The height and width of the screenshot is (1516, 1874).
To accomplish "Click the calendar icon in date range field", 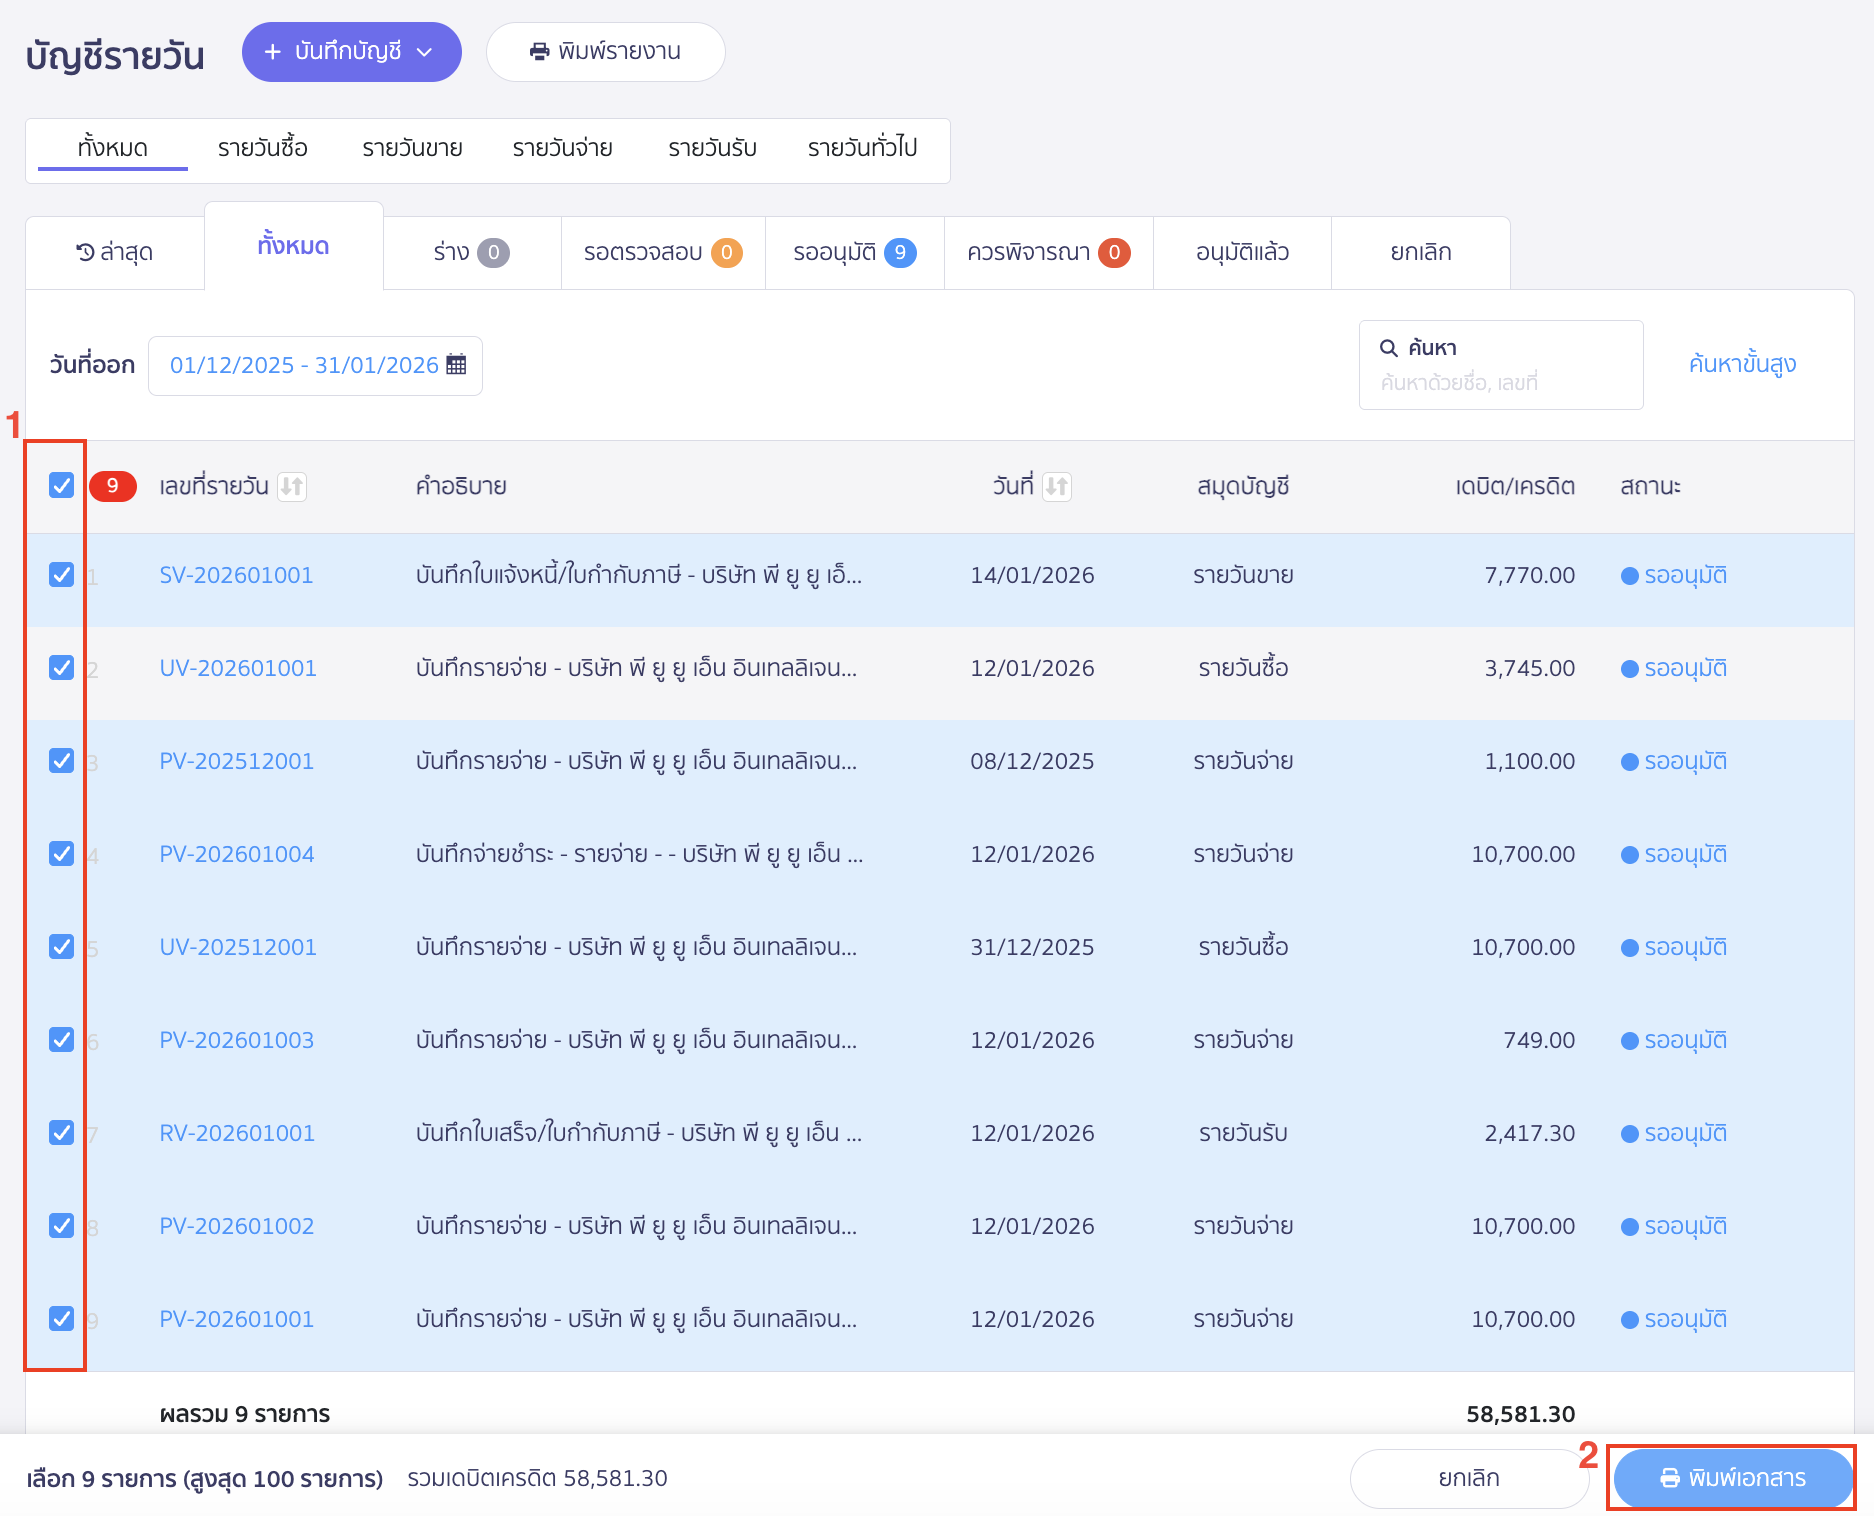I will tap(456, 365).
